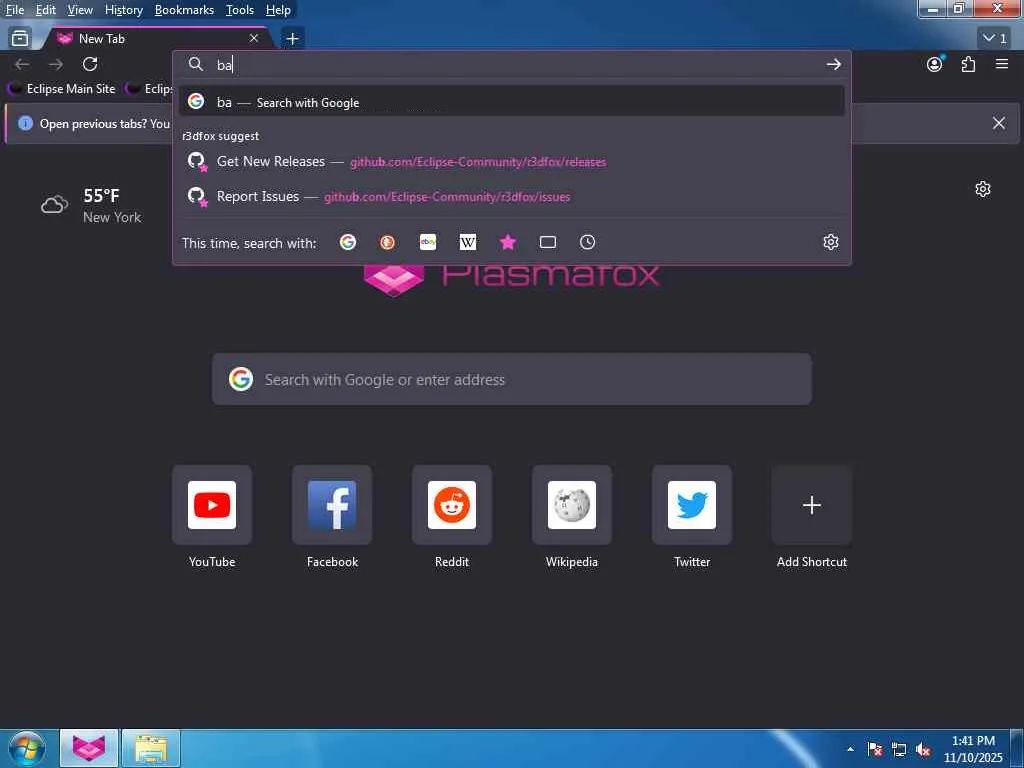Close the New Tab tab

click(254, 39)
